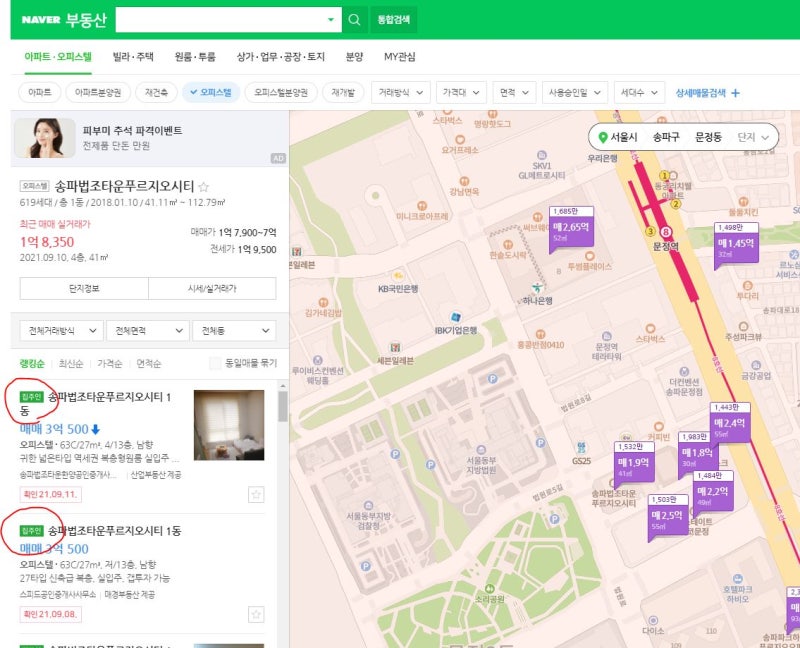This screenshot has width=800, height=648.
Task: Switch to the 원룸·투룸 tab
Action: coord(195,57)
